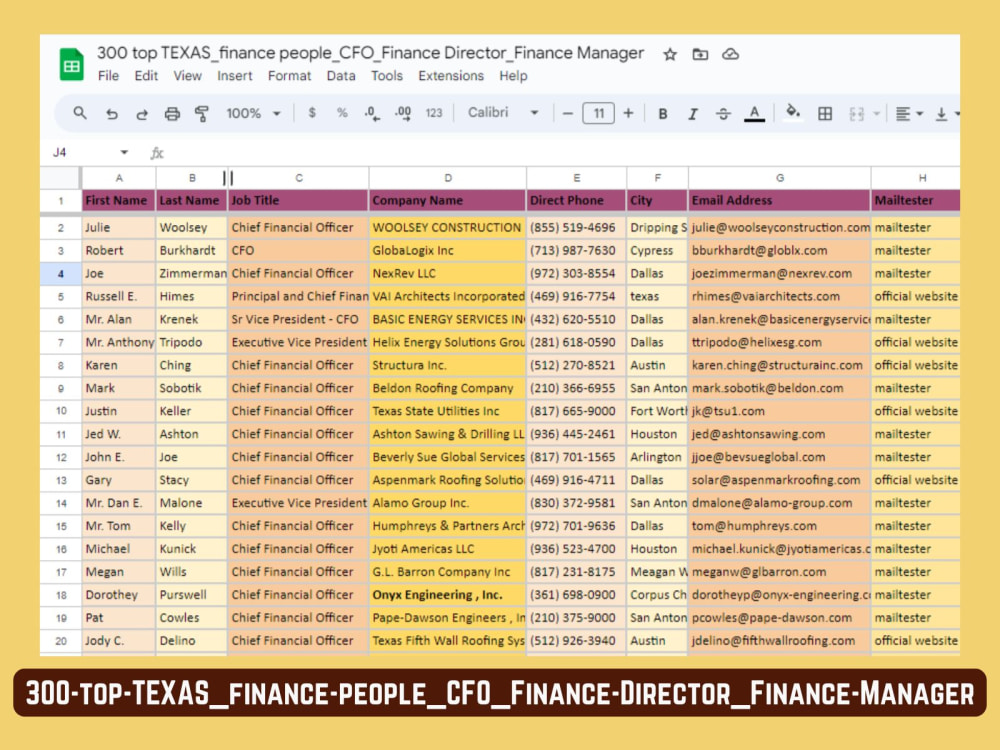Click the merge cells icon
Image resolution: width=1000 pixels, height=750 pixels.
(x=857, y=114)
